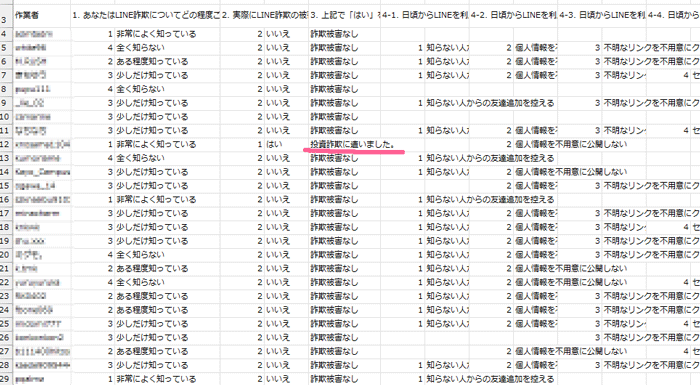Select entire row via row header 26
Screen dimensions: 700x385
click(6, 338)
